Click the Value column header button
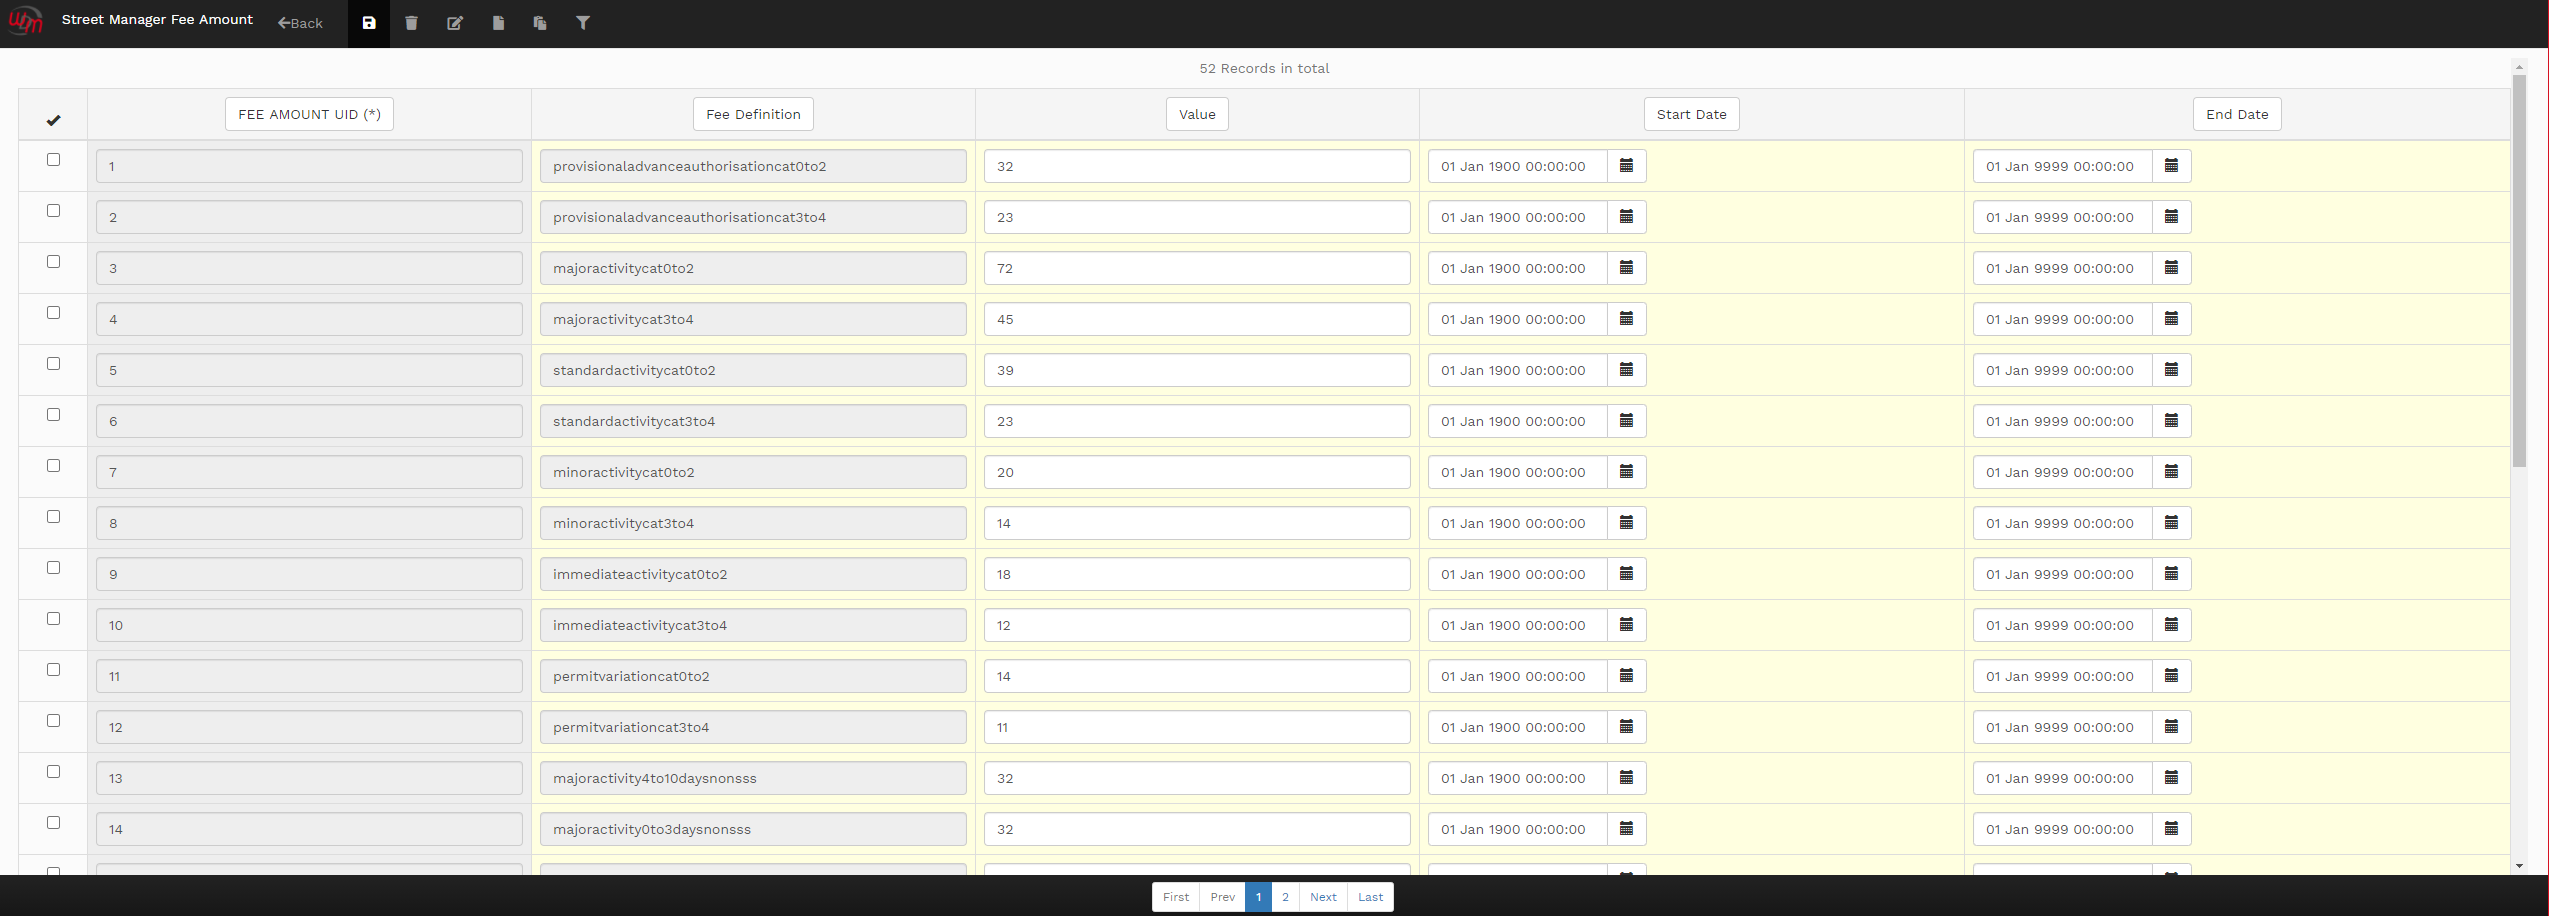 pos(1197,114)
